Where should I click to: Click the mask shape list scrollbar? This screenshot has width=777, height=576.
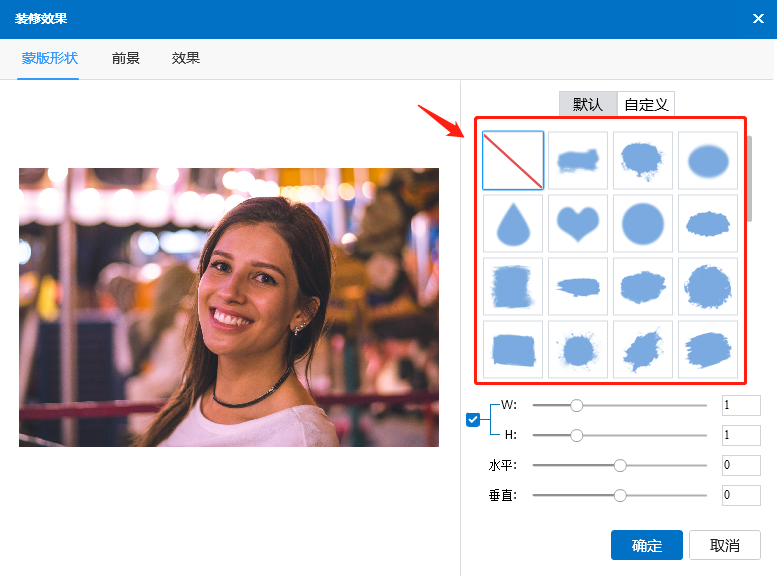point(750,178)
